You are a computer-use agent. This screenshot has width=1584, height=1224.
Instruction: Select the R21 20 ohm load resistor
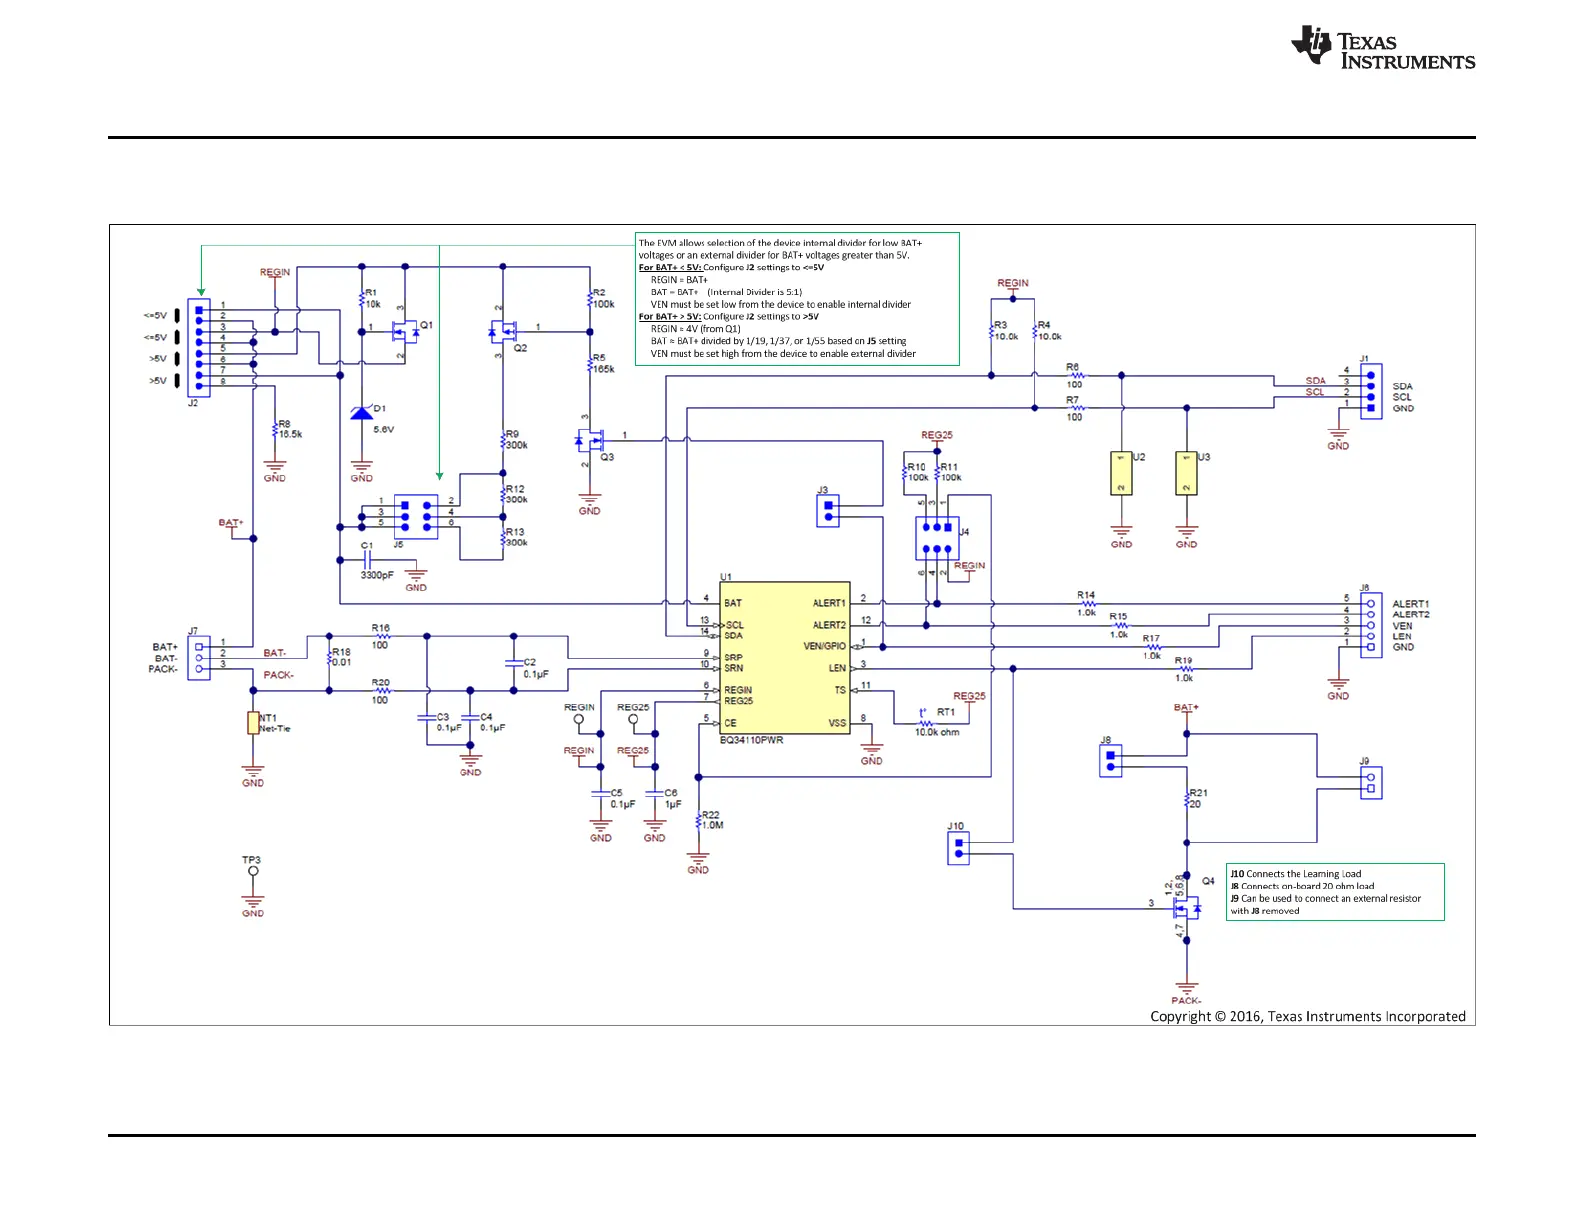(1186, 799)
